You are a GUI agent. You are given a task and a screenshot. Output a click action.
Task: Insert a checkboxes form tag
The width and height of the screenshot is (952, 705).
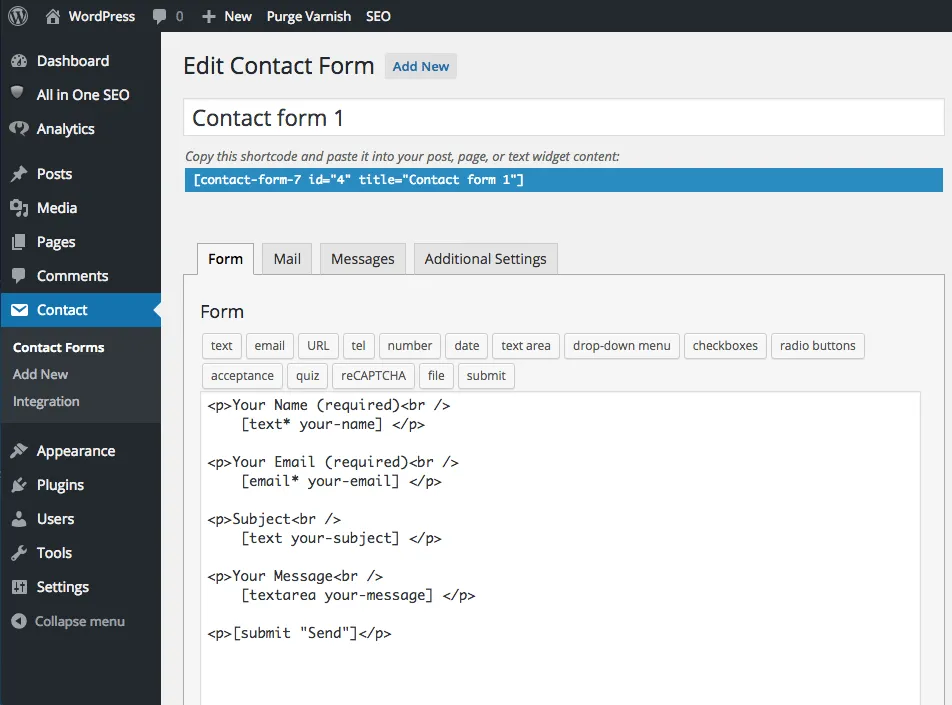(725, 346)
